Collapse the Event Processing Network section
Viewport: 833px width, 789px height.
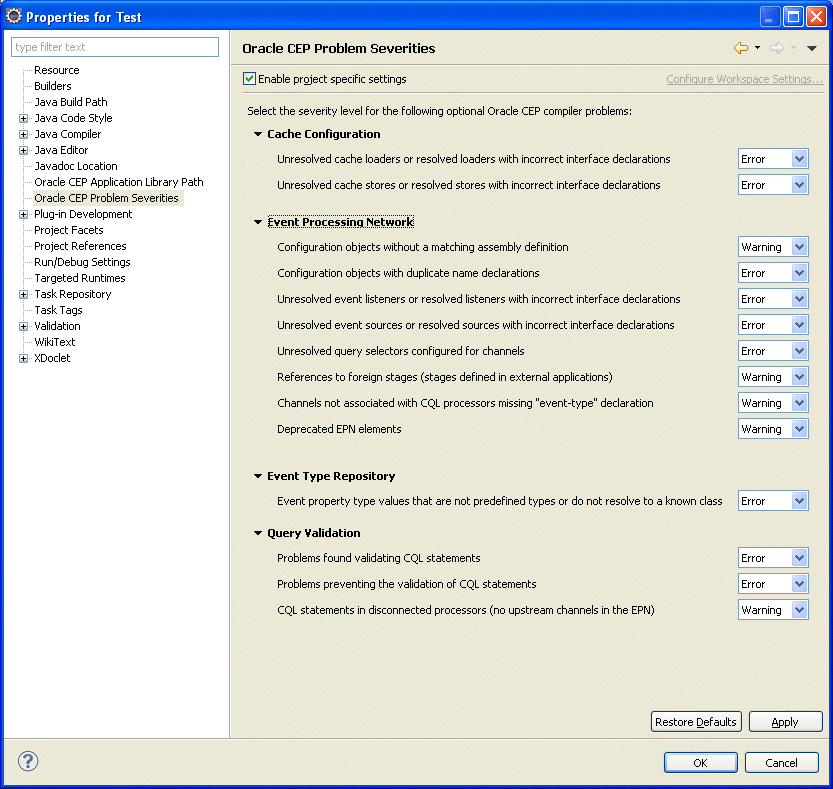point(258,222)
